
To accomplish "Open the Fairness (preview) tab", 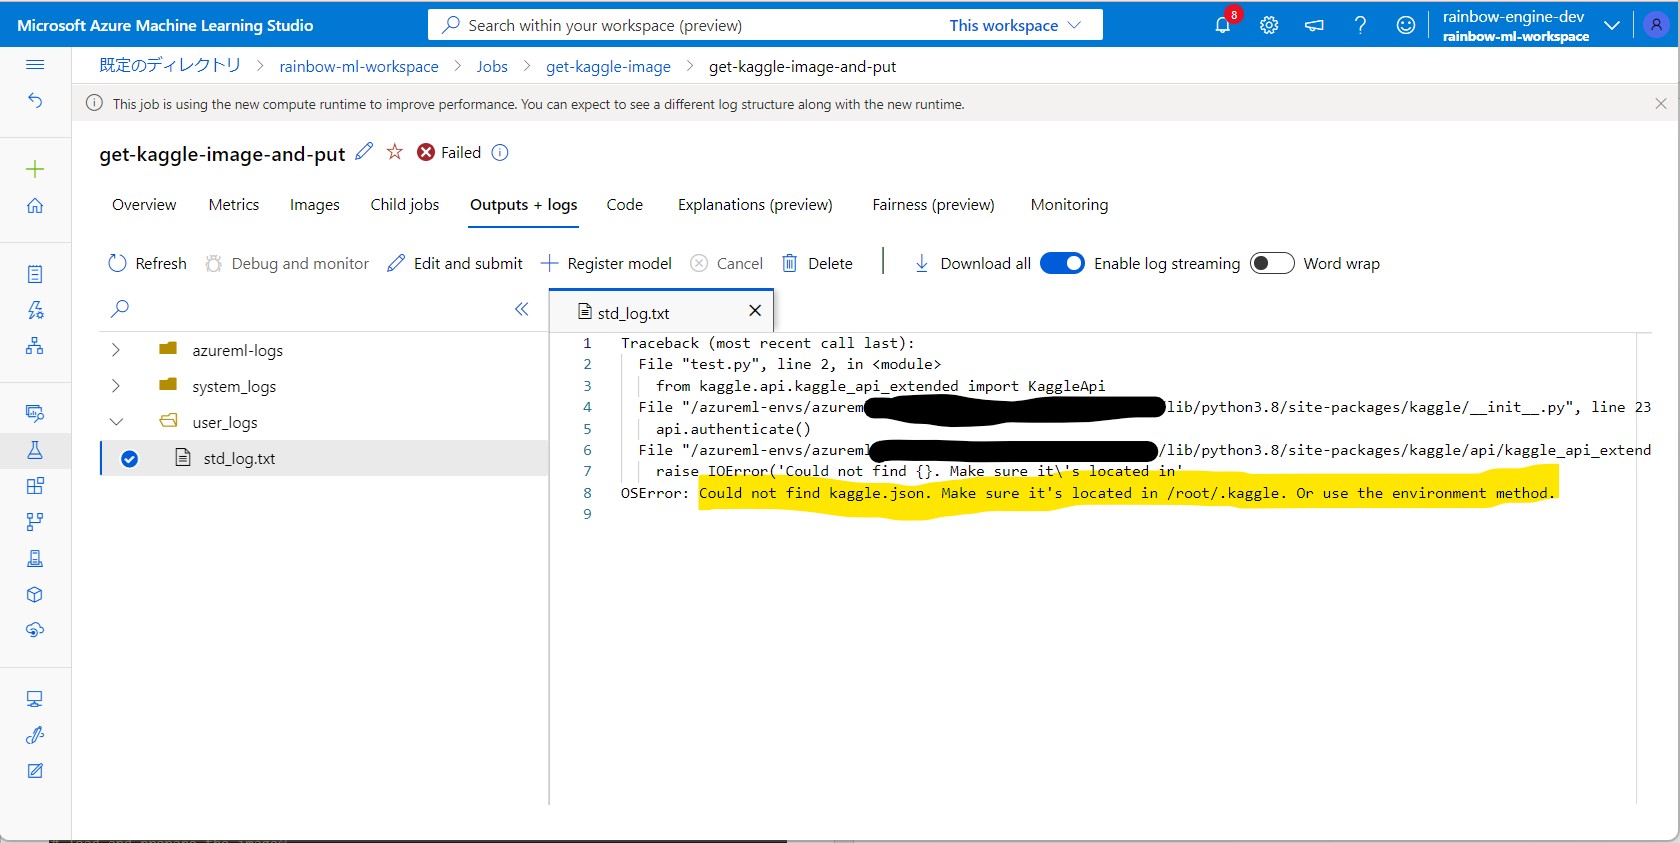I will [x=933, y=204].
